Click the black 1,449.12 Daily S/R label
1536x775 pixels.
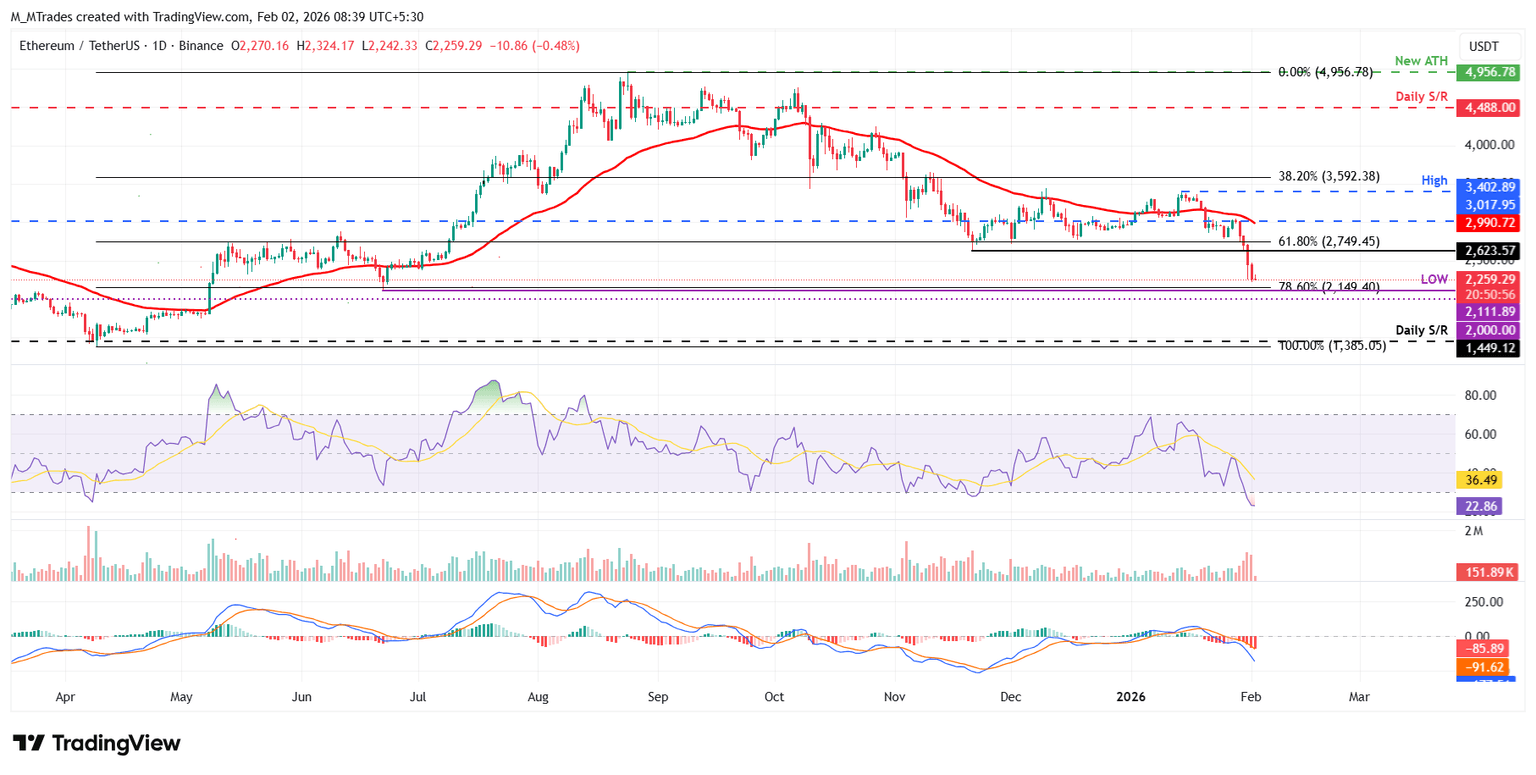pos(1487,347)
